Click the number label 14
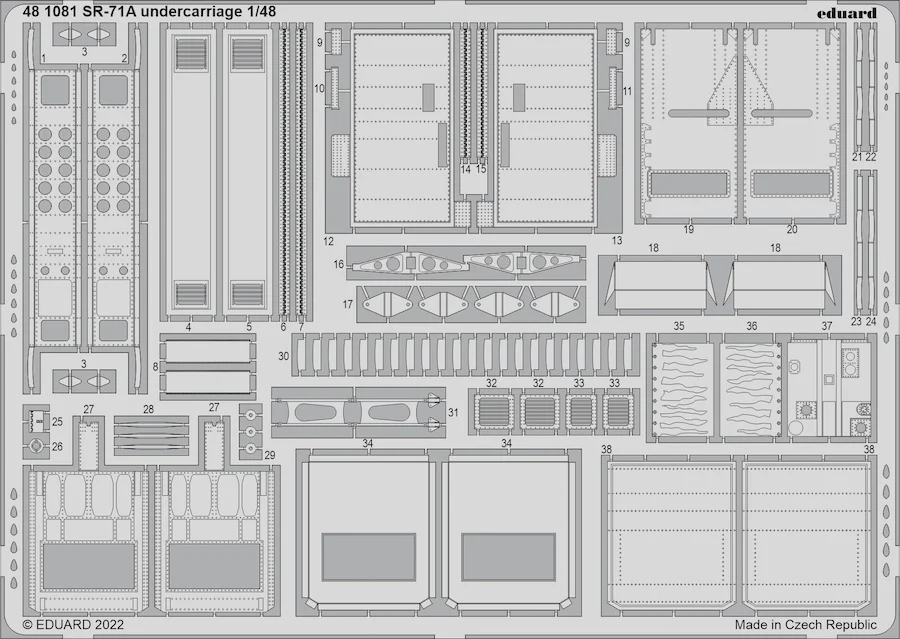Screen dimensions: 900x639 tap(465, 169)
